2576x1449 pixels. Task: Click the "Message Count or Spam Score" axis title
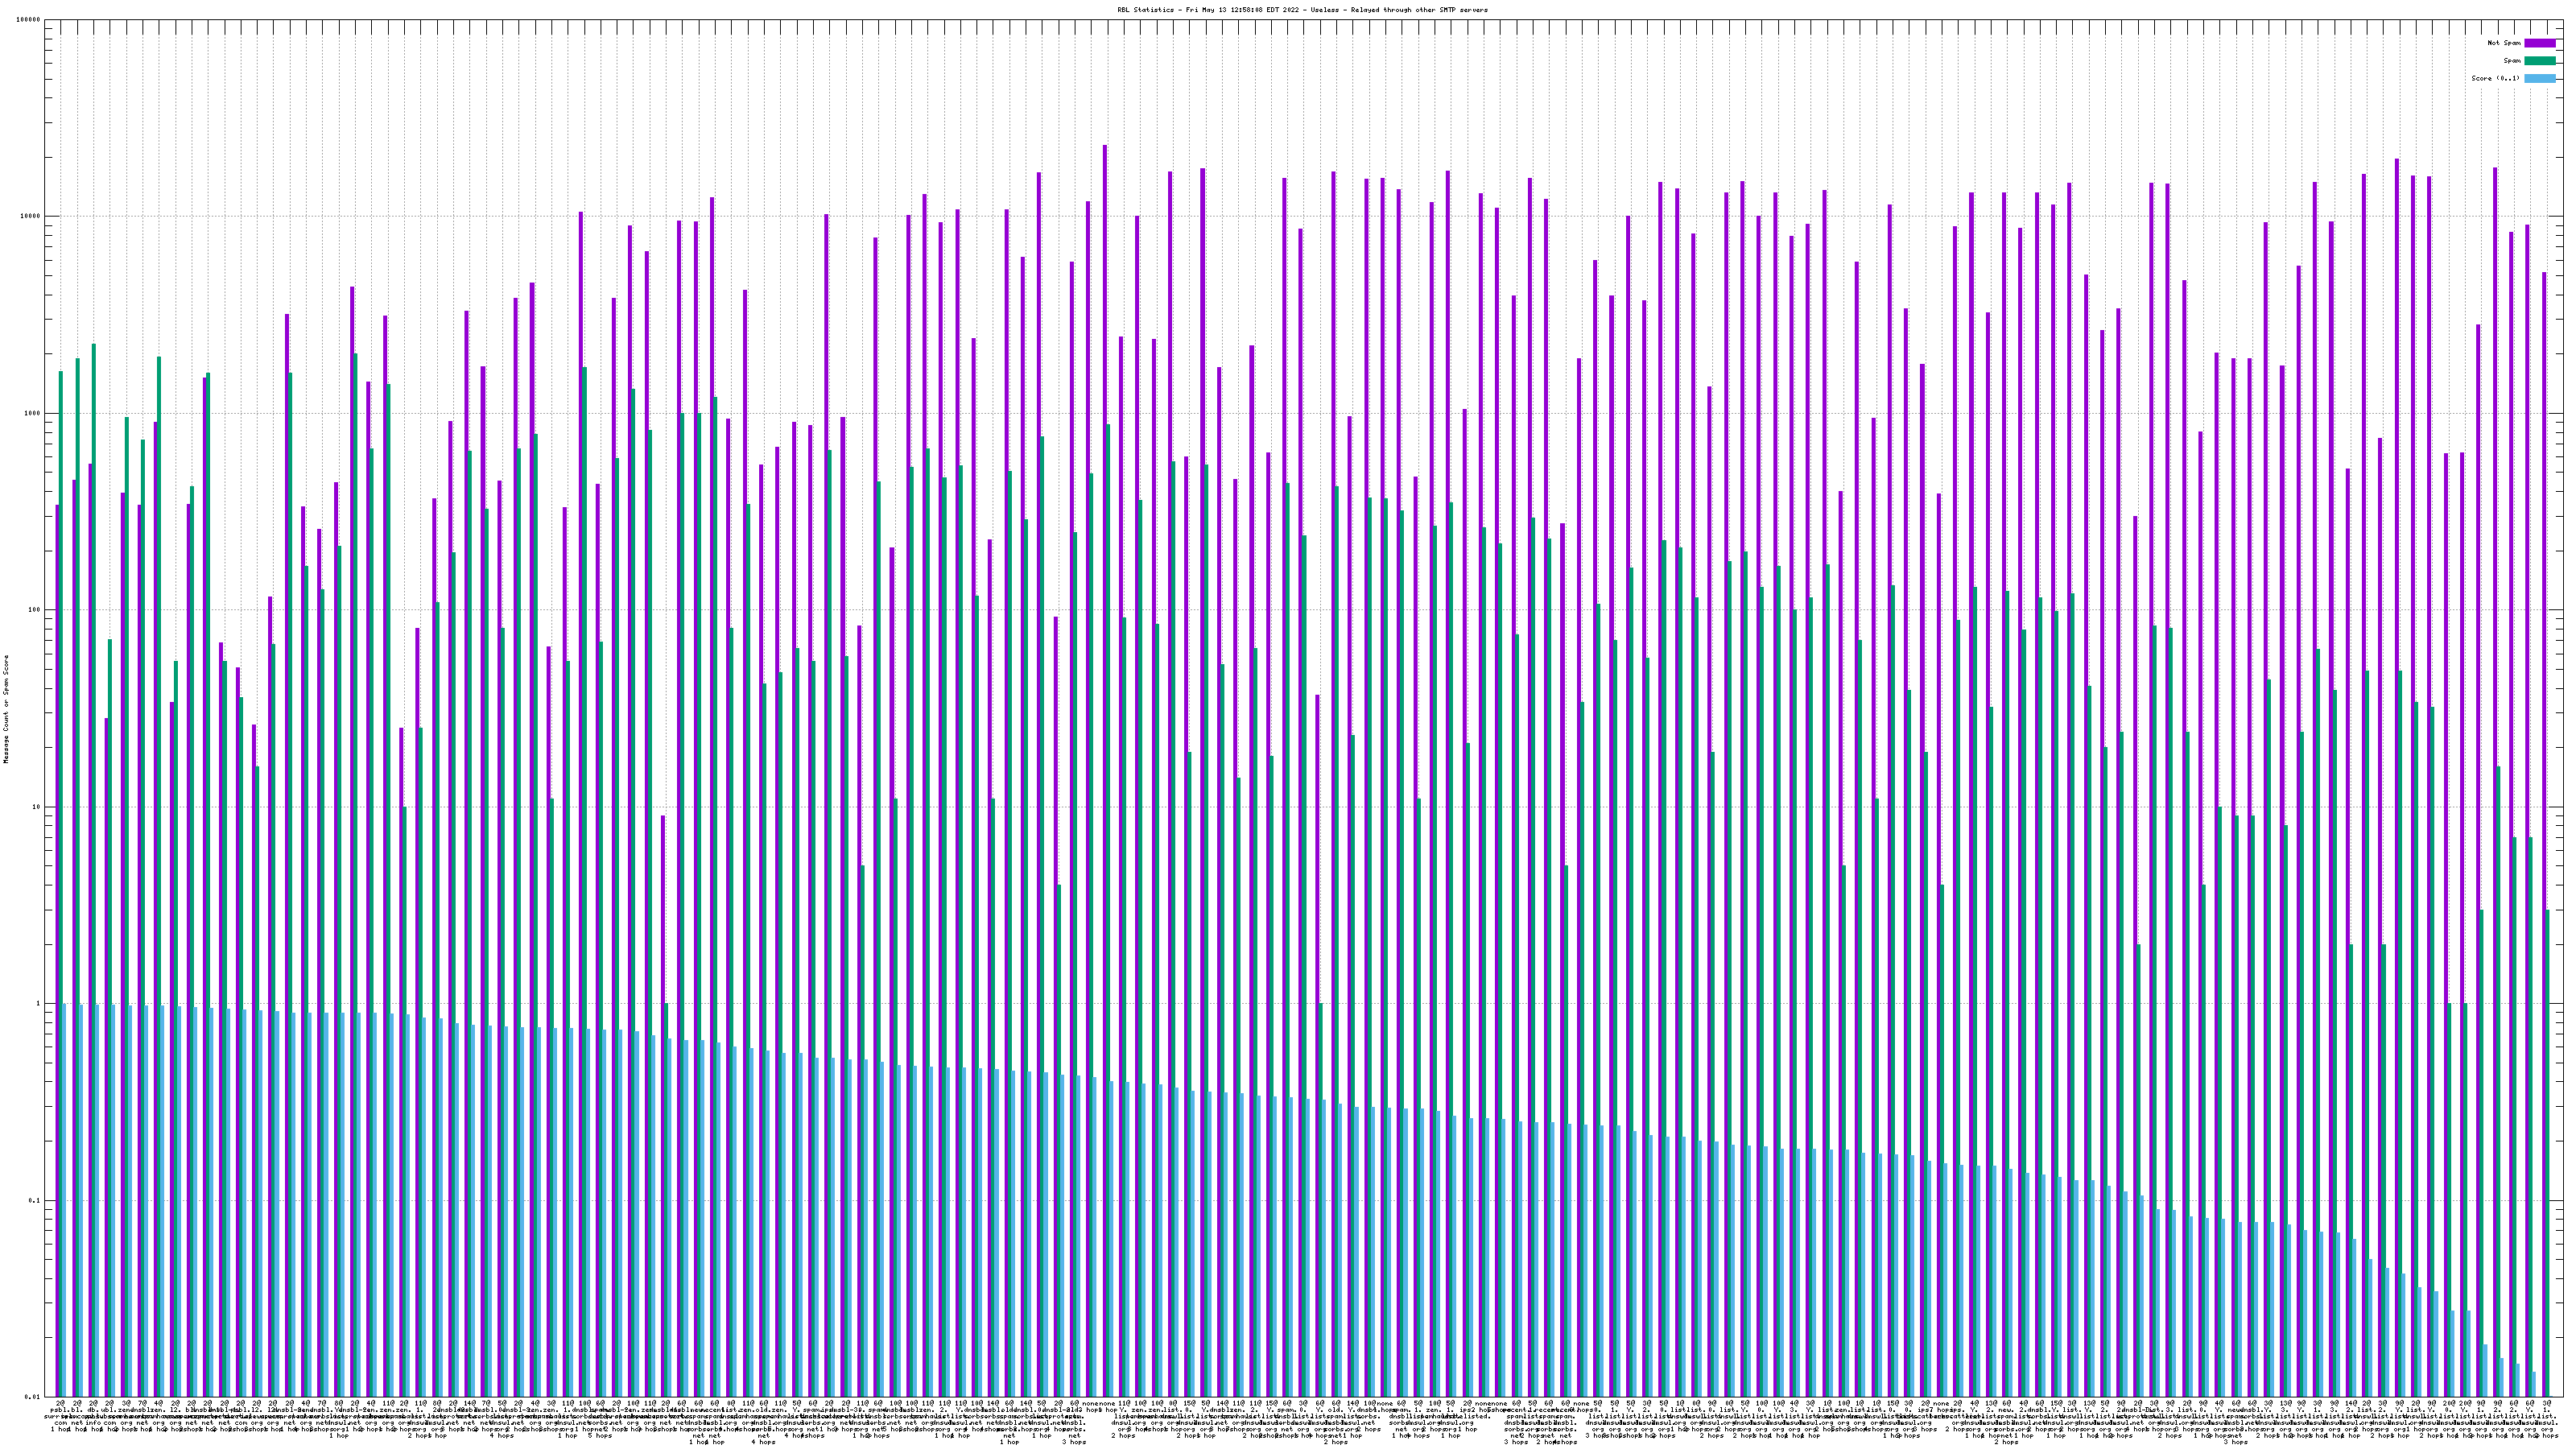[6, 708]
